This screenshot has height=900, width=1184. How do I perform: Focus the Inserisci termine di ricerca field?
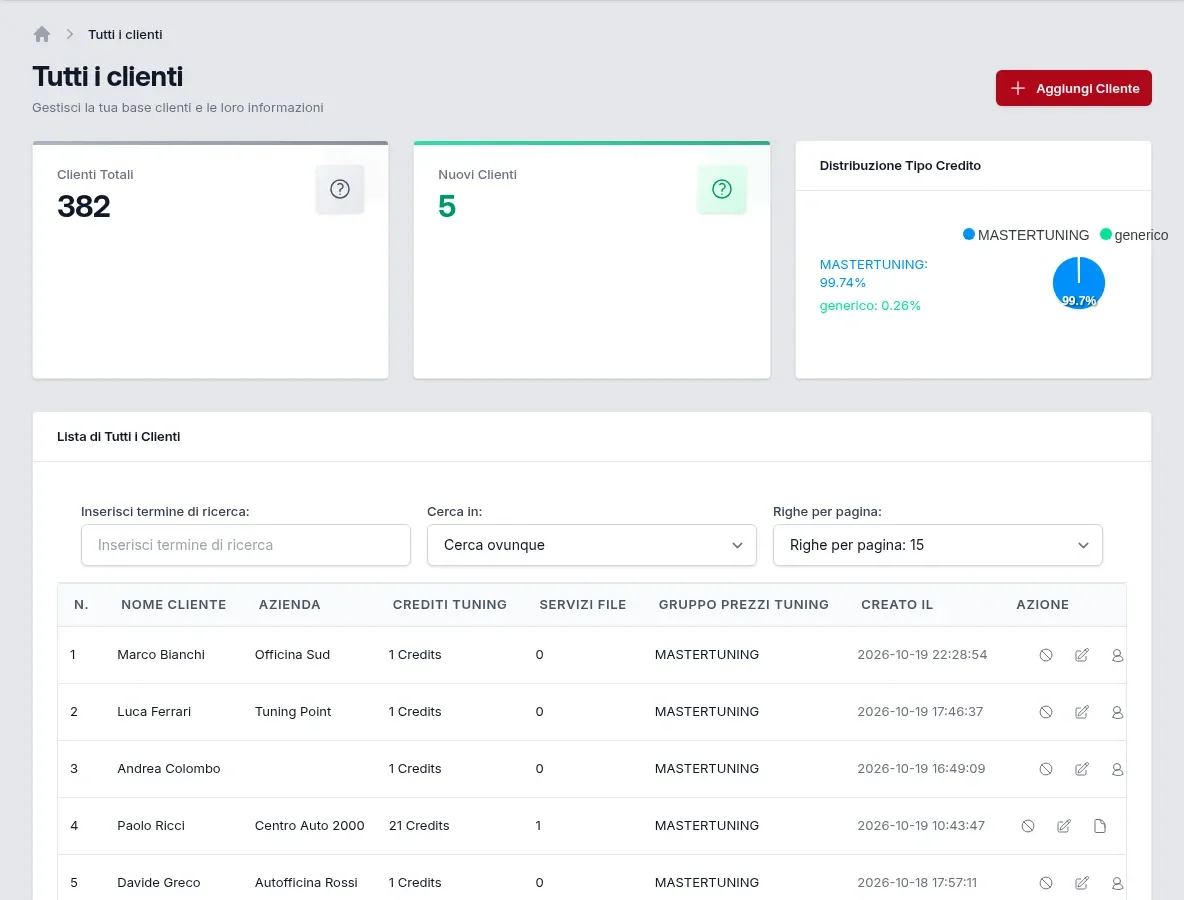(245, 545)
